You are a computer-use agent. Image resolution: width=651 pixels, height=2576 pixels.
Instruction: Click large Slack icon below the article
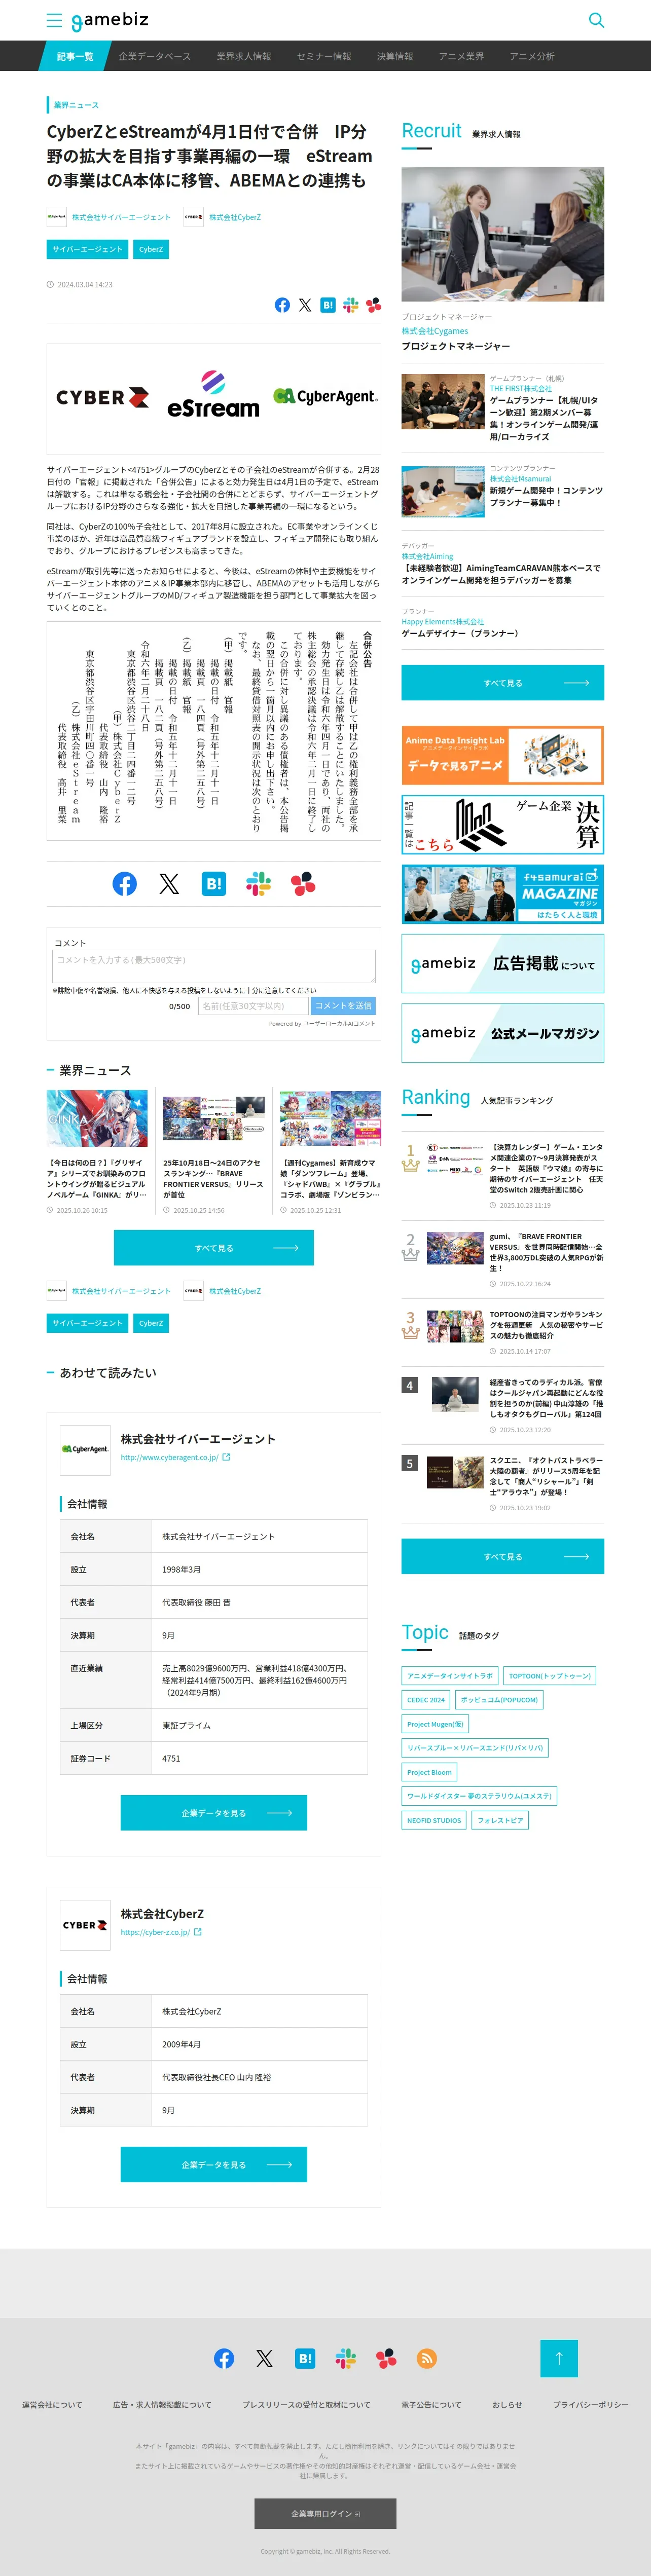click(x=258, y=883)
